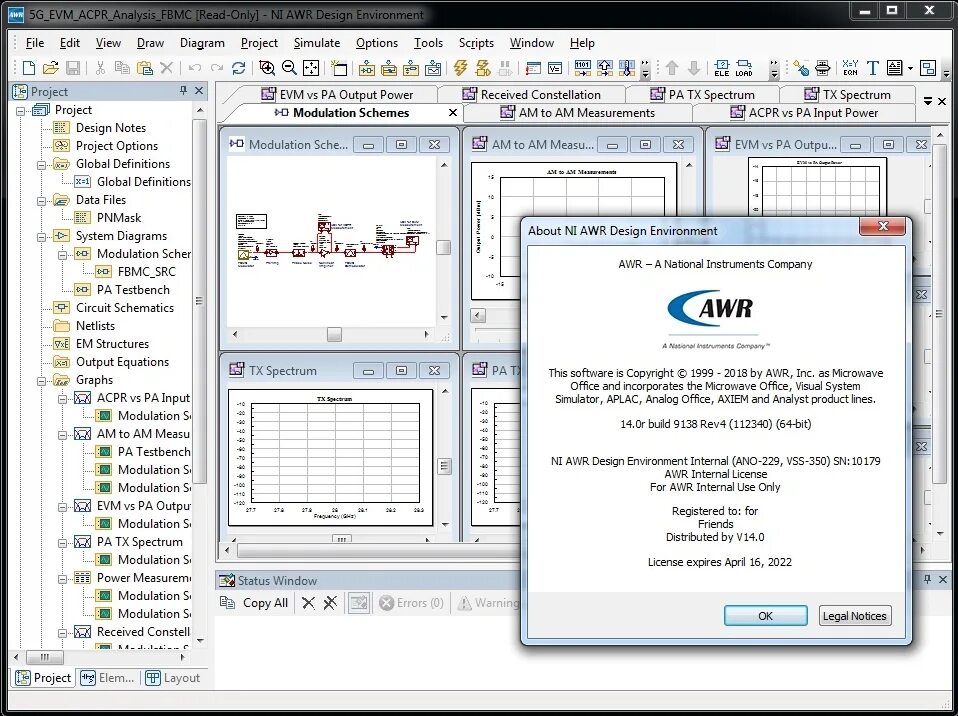The image size is (958, 716).
Task: Open the V= variable browser icon
Action: [555, 68]
